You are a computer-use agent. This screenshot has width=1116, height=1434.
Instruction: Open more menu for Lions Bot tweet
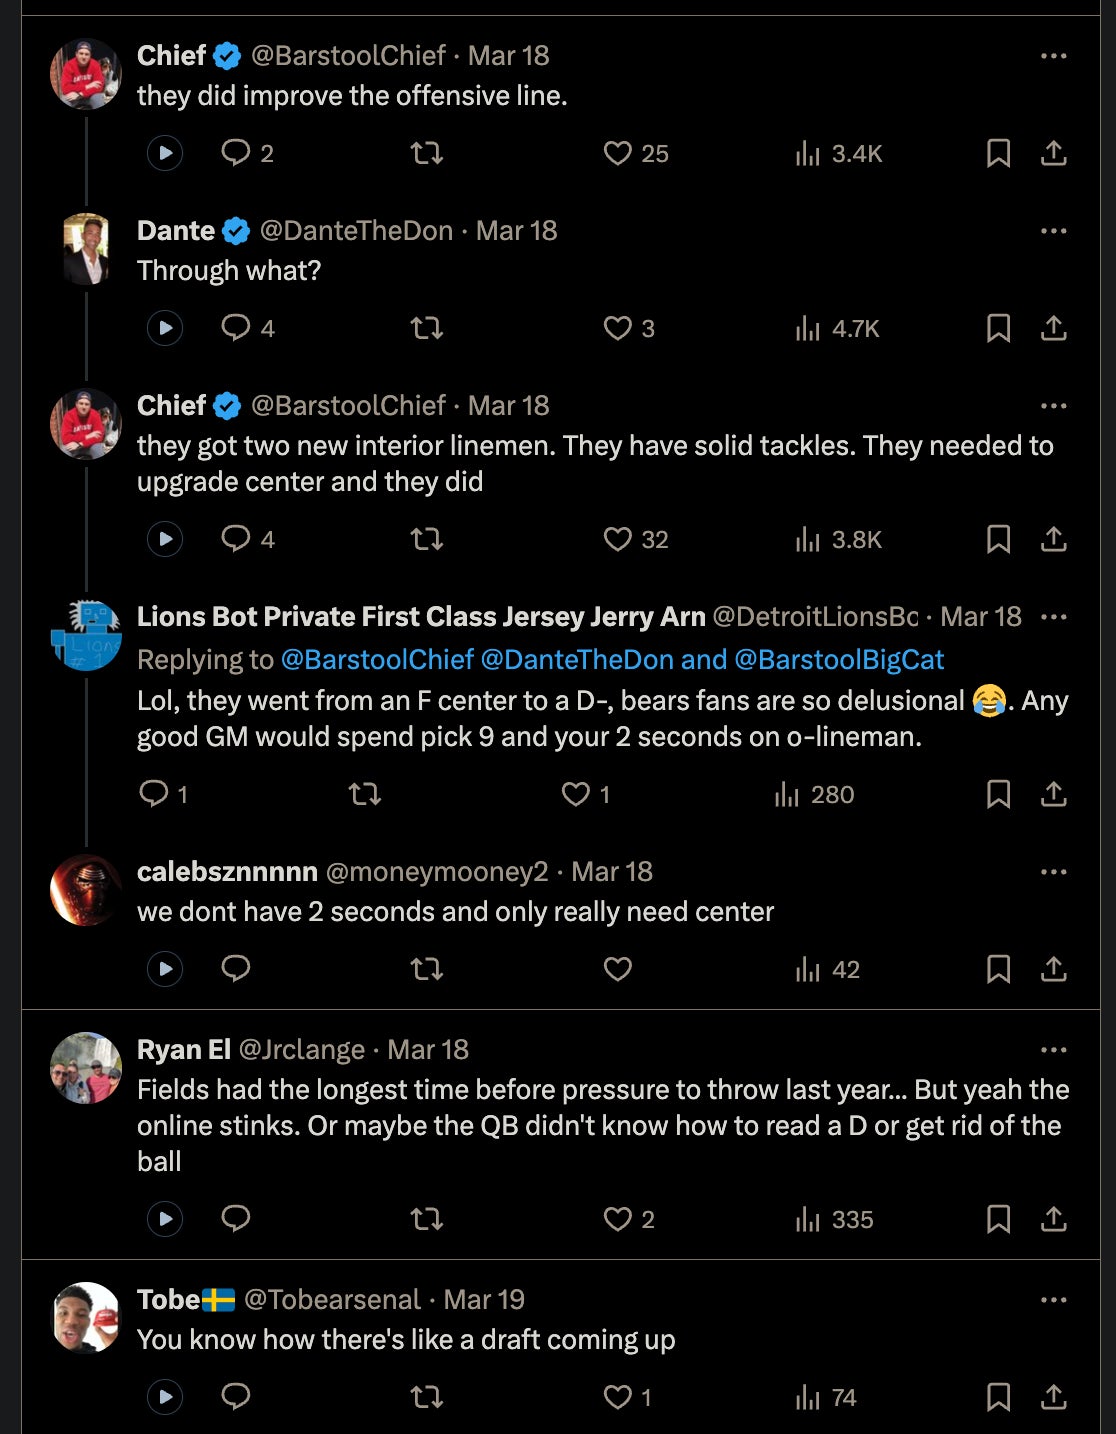[1053, 617]
